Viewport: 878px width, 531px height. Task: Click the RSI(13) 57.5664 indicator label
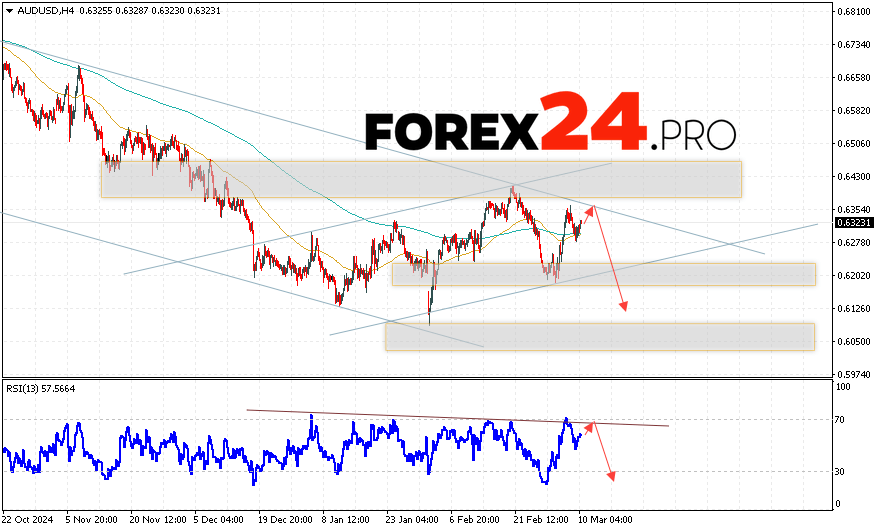pyautogui.click(x=41, y=389)
